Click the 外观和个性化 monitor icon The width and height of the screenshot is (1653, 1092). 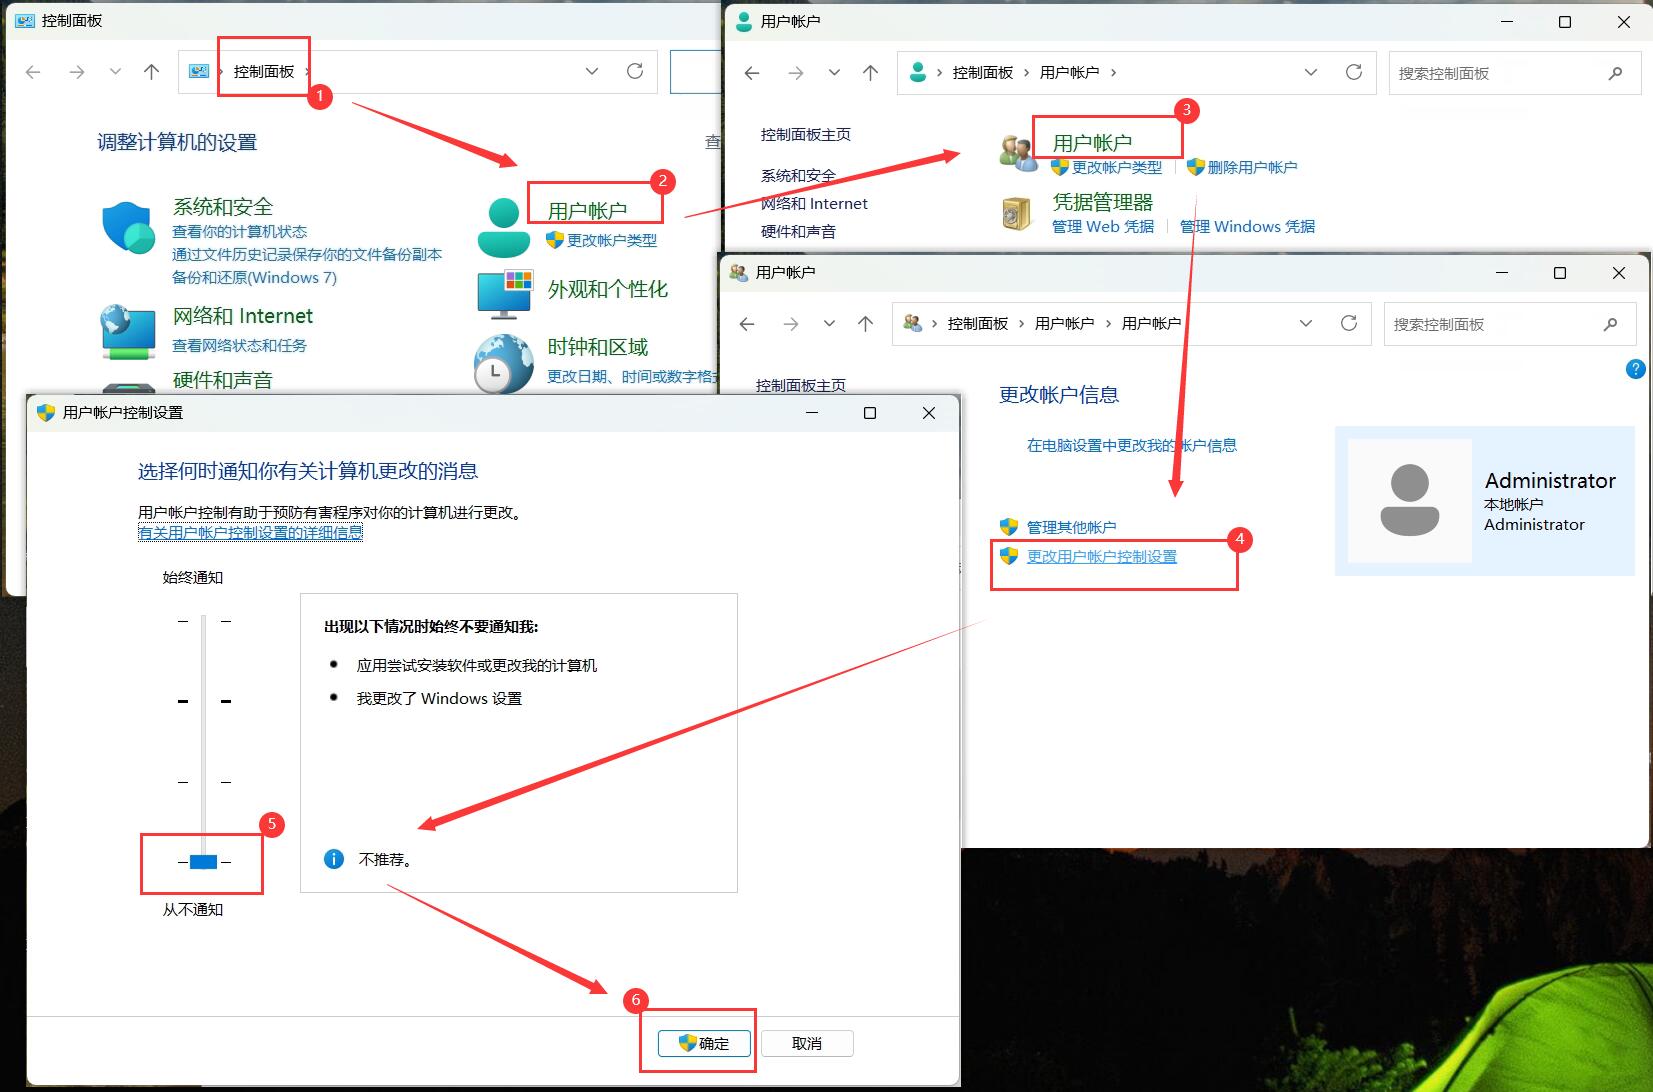click(x=504, y=292)
